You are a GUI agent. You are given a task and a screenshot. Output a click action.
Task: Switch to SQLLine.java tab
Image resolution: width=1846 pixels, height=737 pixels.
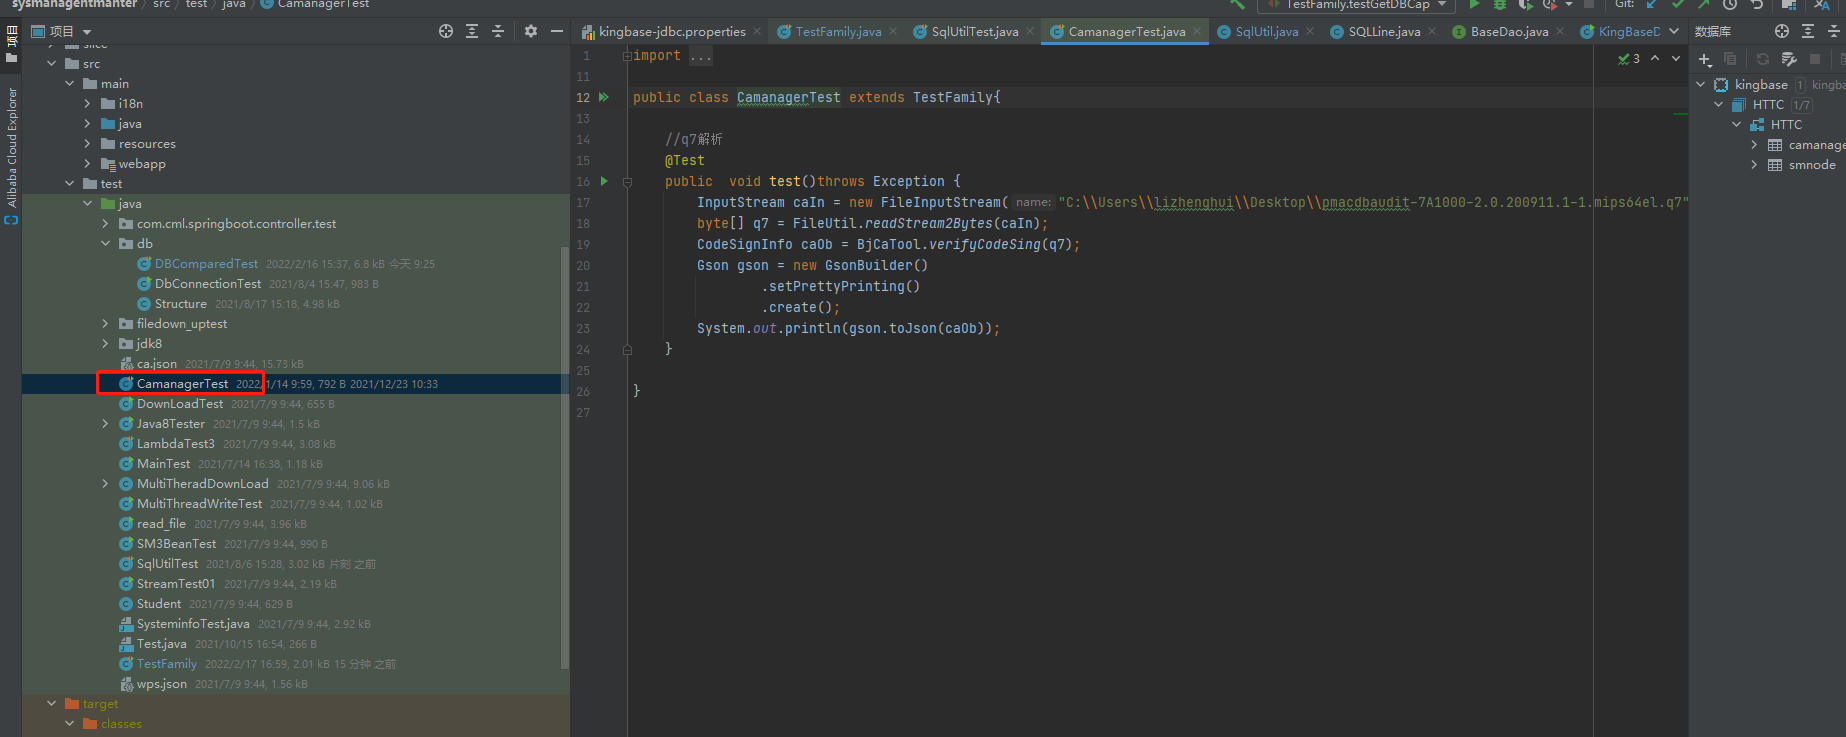coord(1384,32)
